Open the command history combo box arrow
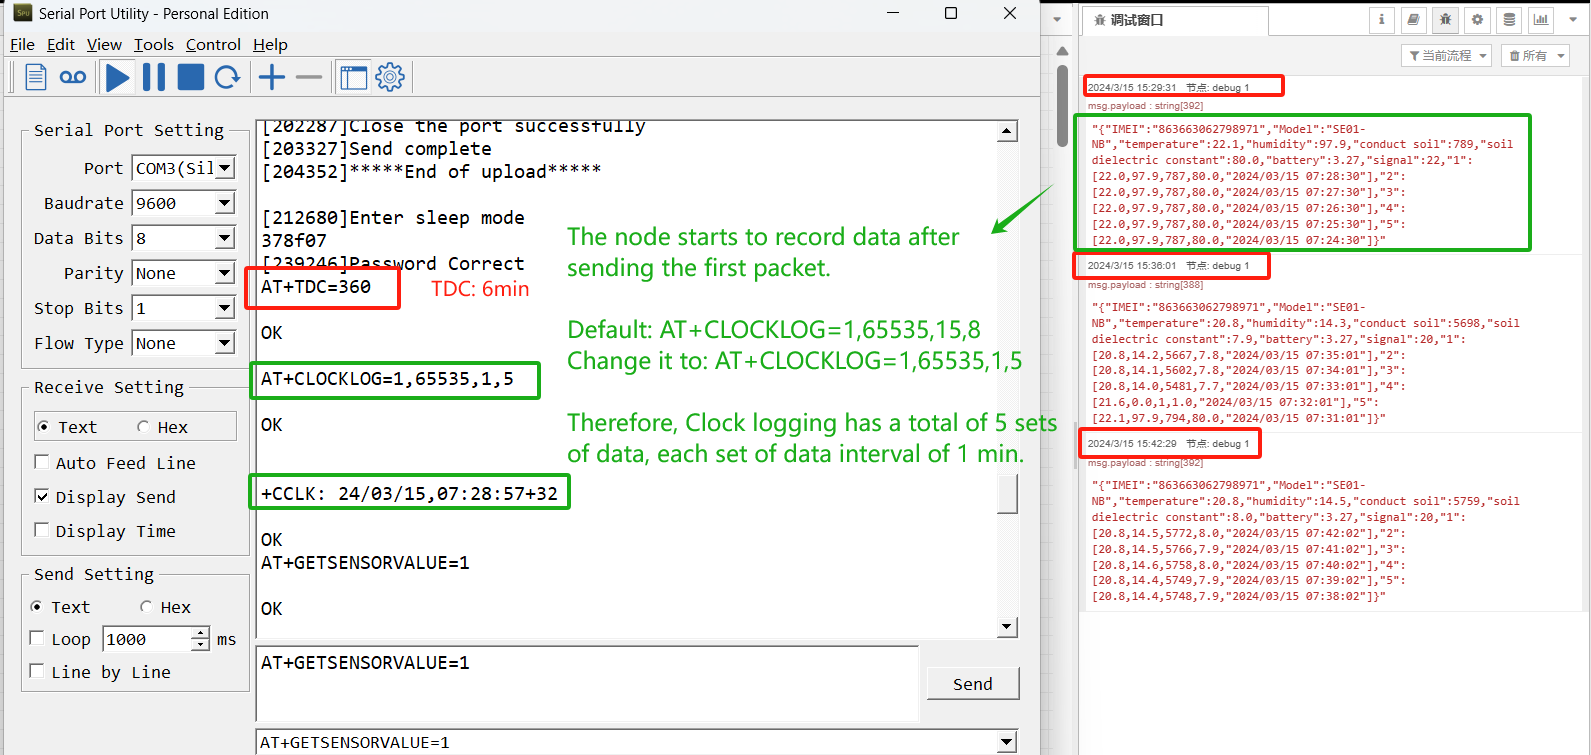This screenshot has height=755, width=1591. pyautogui.click(x=1007, y=742)
